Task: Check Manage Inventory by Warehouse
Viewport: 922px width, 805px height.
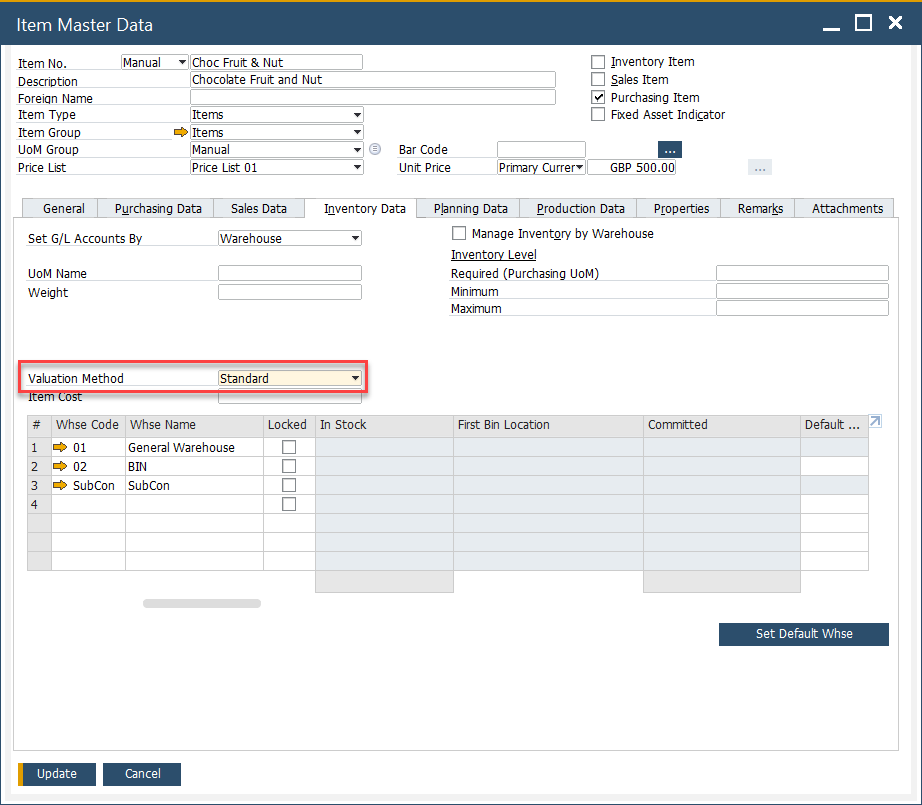Action: point(460,233)
